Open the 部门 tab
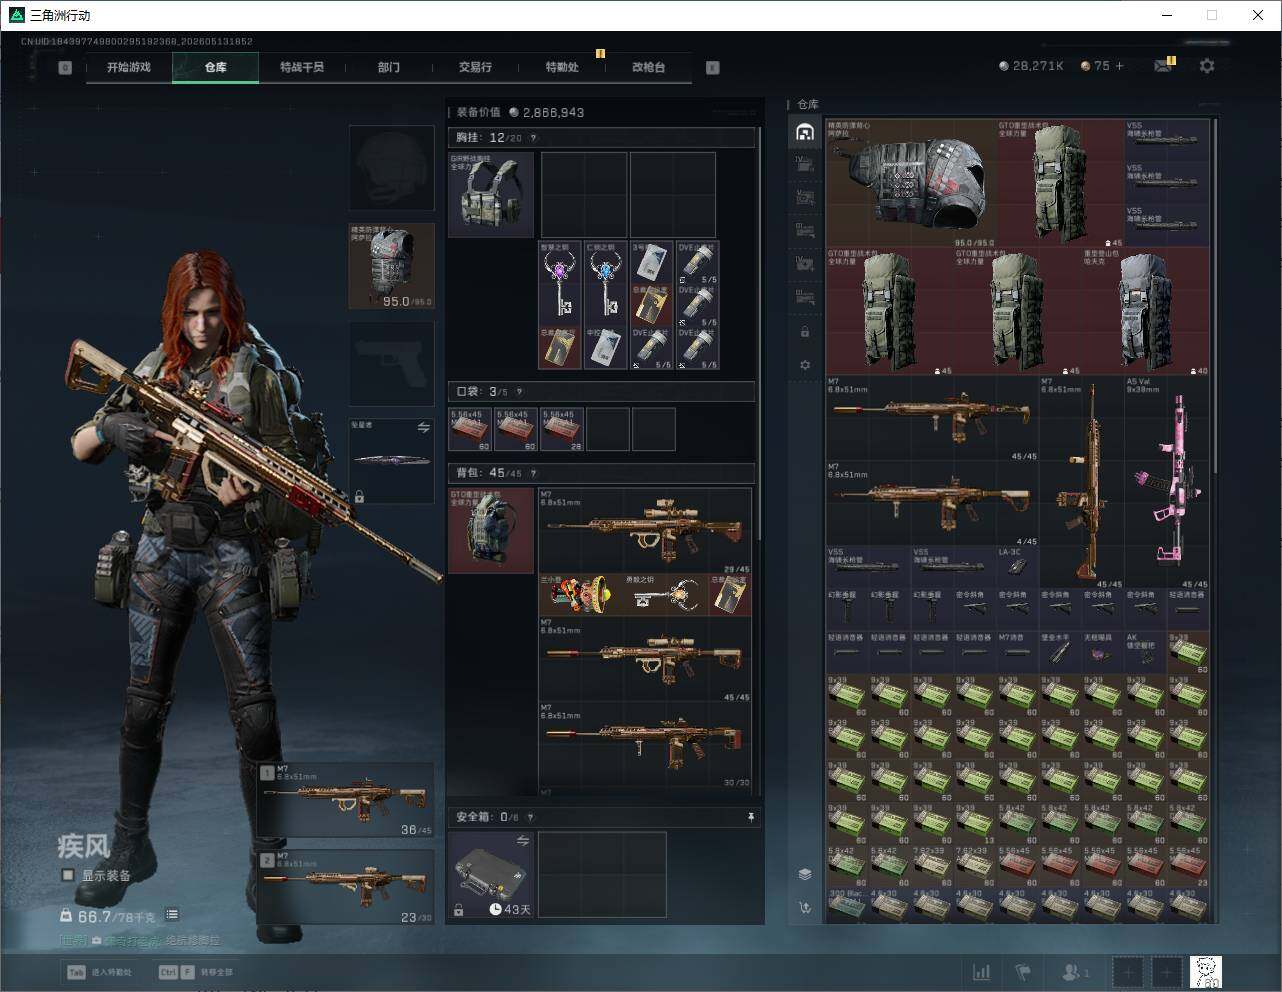The width and height of the screenshot is (1282, 992). tap(389, 67)
